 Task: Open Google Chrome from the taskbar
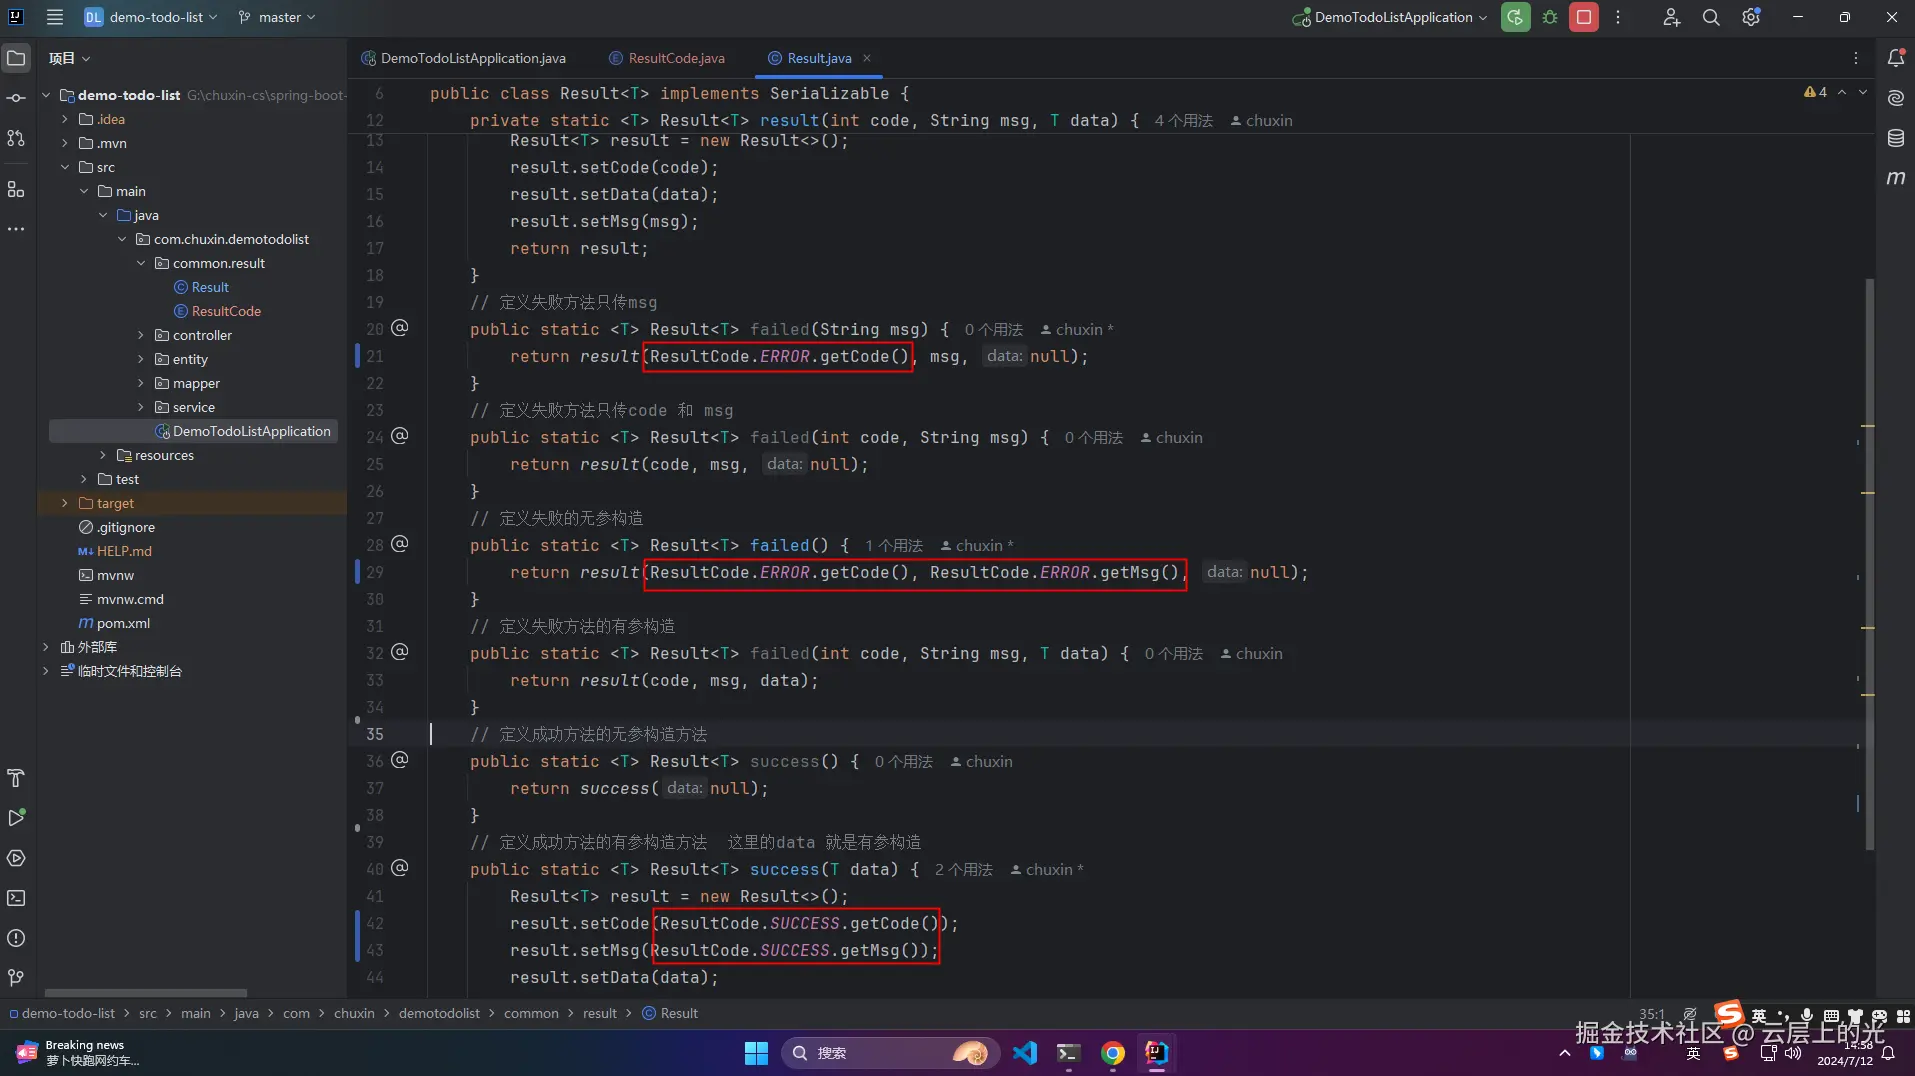(x=1112, y=1053)
